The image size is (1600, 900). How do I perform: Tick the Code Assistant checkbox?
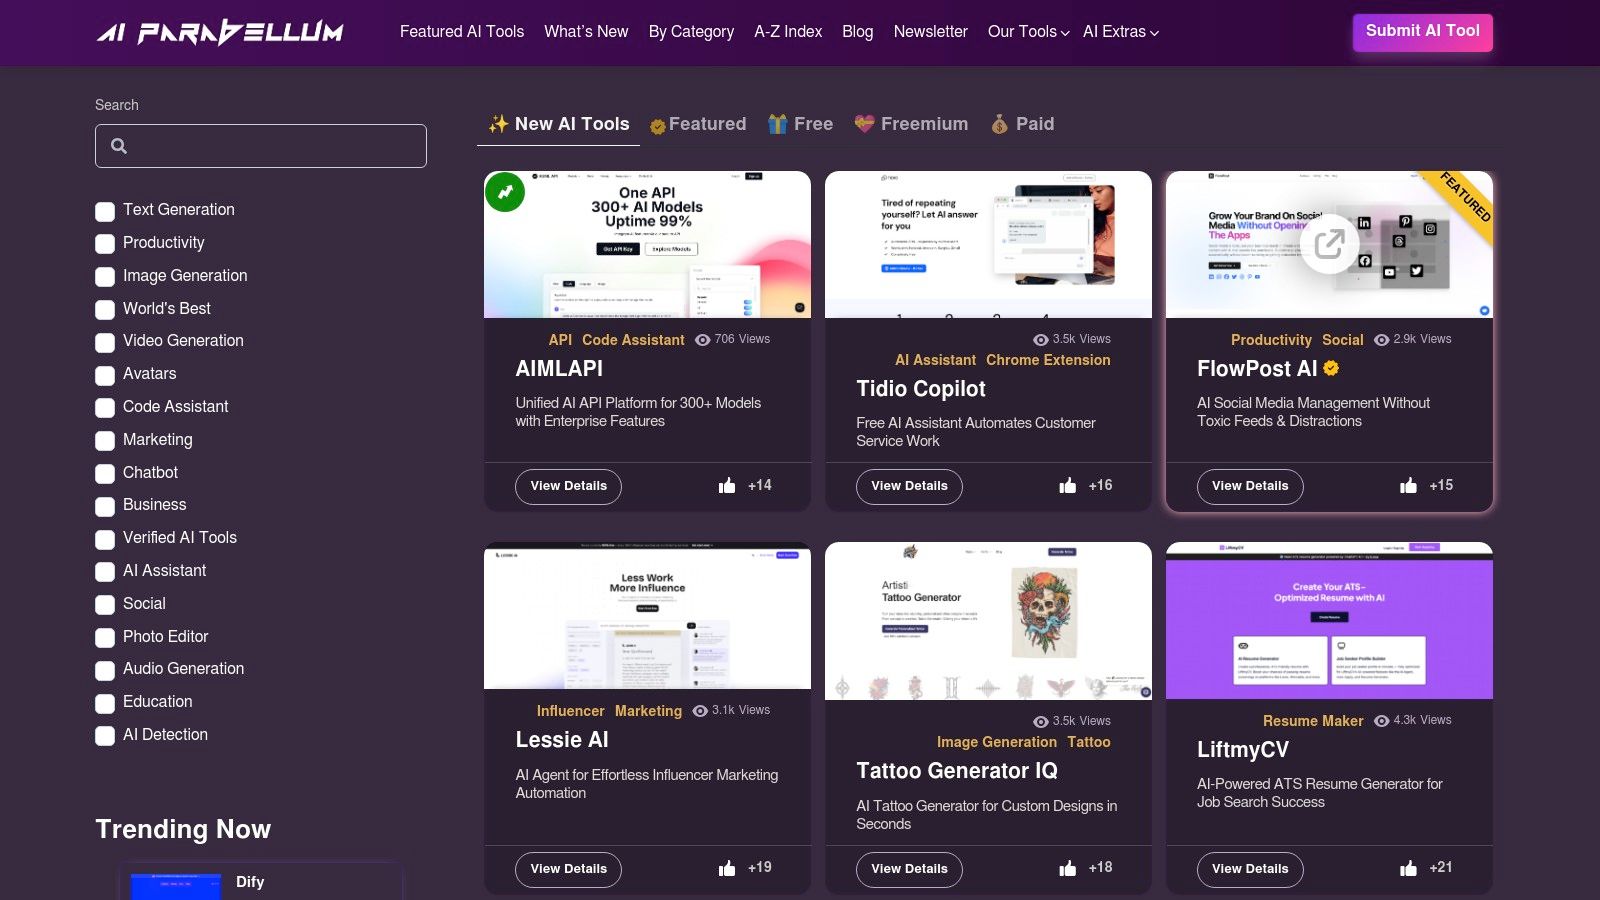pyautogui.click(x=105, y=408)
